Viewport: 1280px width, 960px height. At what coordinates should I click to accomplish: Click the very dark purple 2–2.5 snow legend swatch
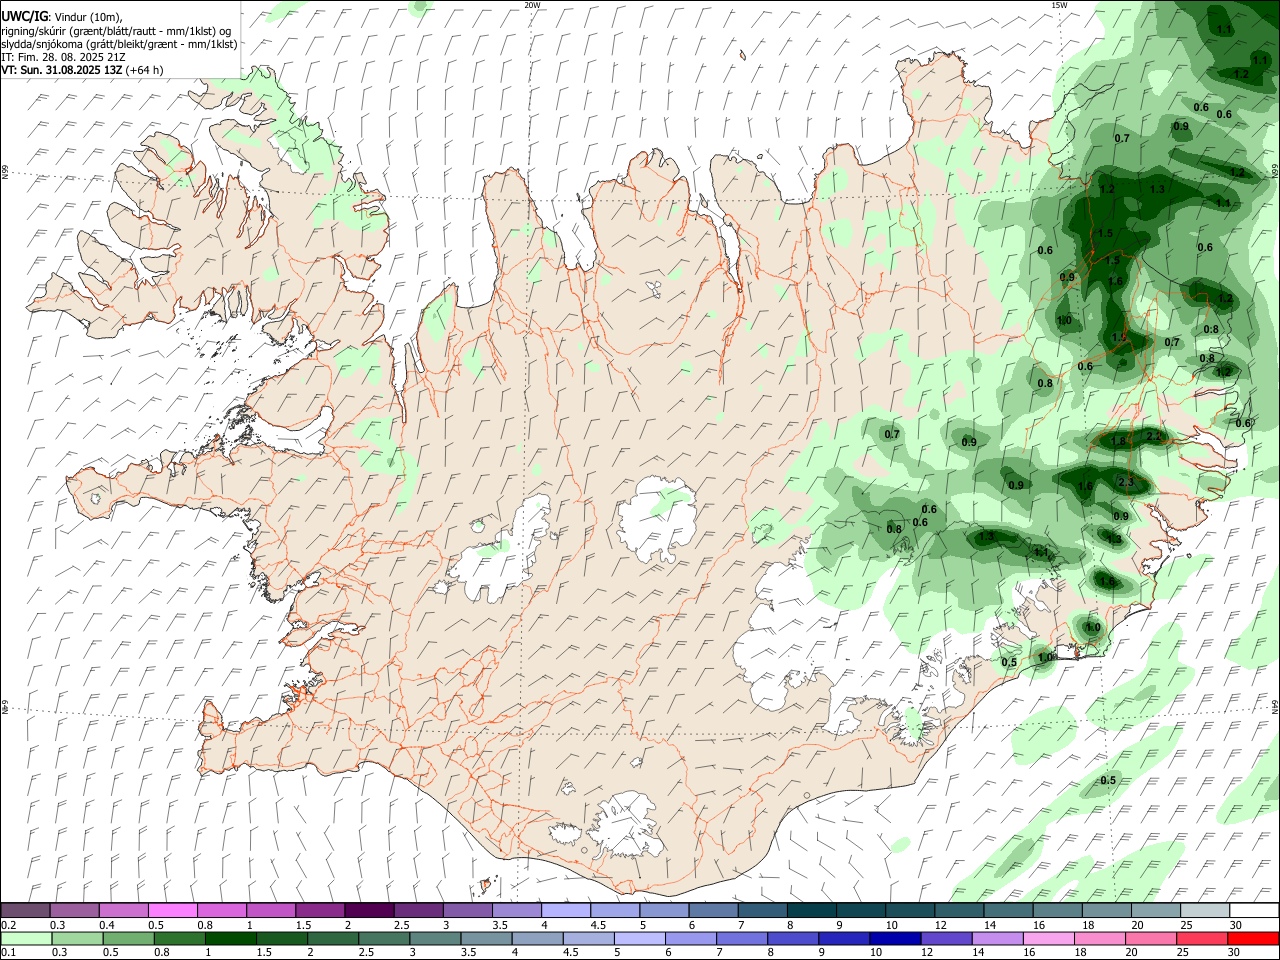pos(369,910)
